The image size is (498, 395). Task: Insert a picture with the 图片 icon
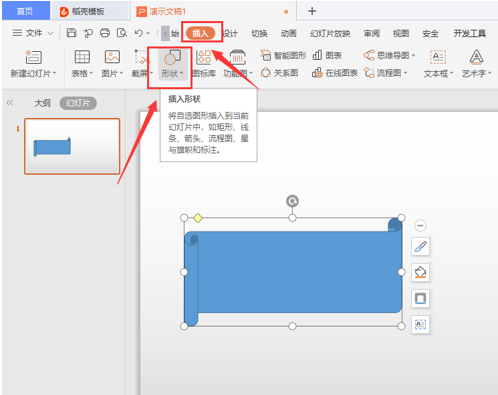(112, 57)
